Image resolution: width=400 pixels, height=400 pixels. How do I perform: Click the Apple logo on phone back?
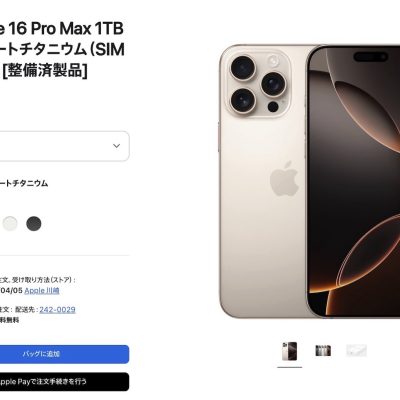[x=284, y=179]
